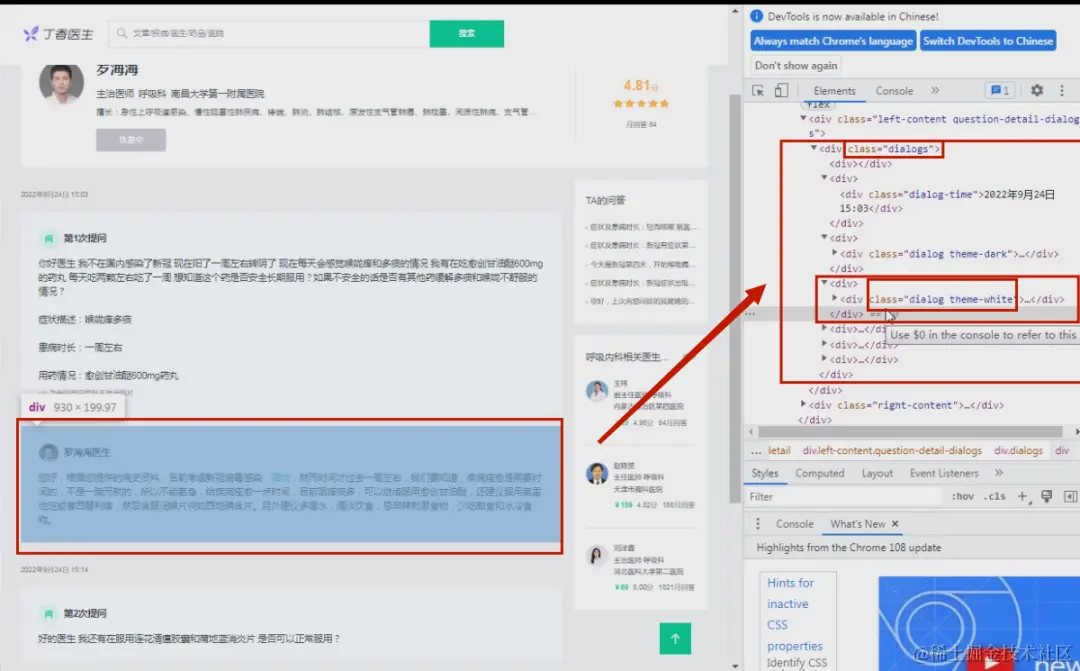Switch to the Elements tab
The width and height of the screenshot is (1080, 671).
(x=834, y=90)
